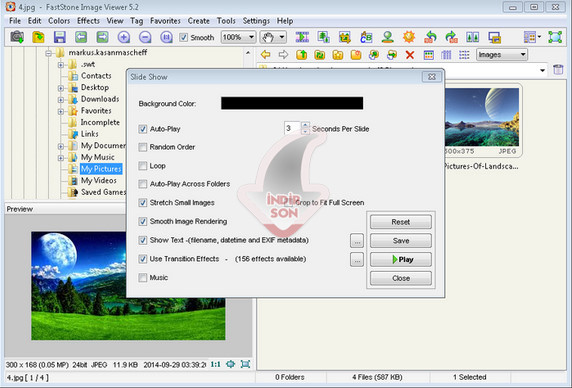
Task: Click the rotate left red arrow icon
Action: [430, 37]
